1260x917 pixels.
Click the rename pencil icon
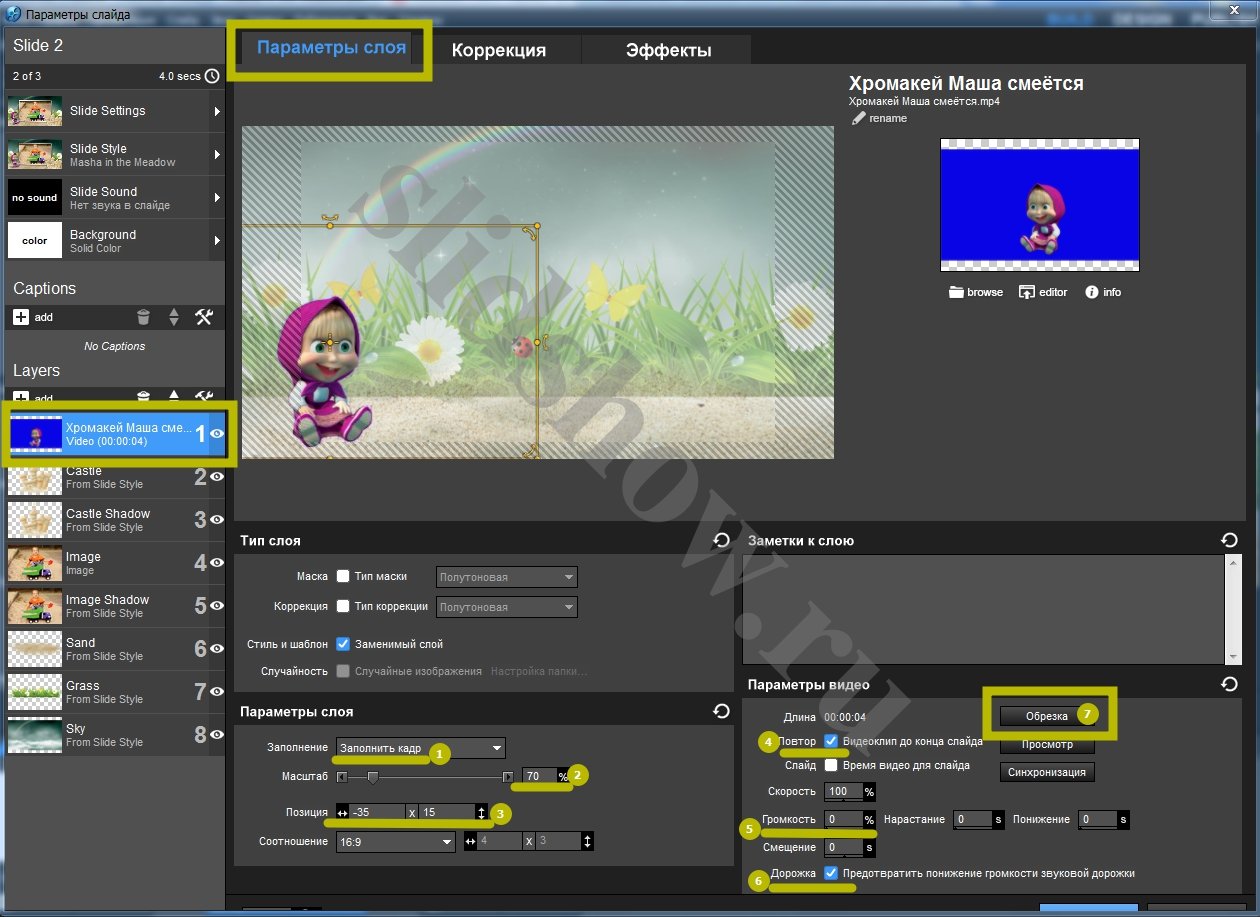(x=858, y=118)
